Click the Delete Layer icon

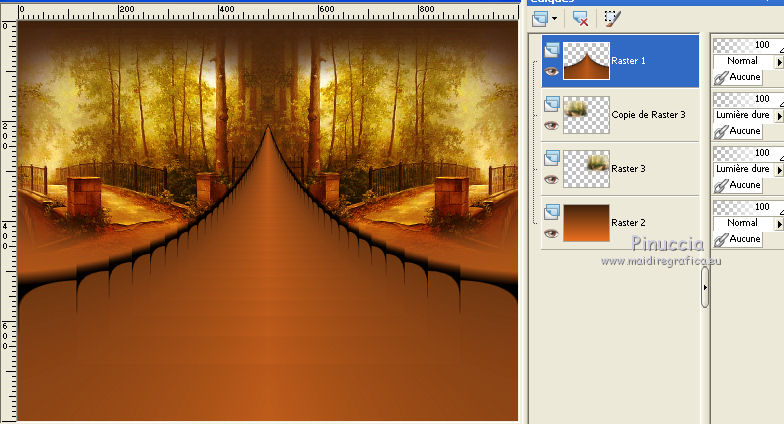click(x=580, y=19)
